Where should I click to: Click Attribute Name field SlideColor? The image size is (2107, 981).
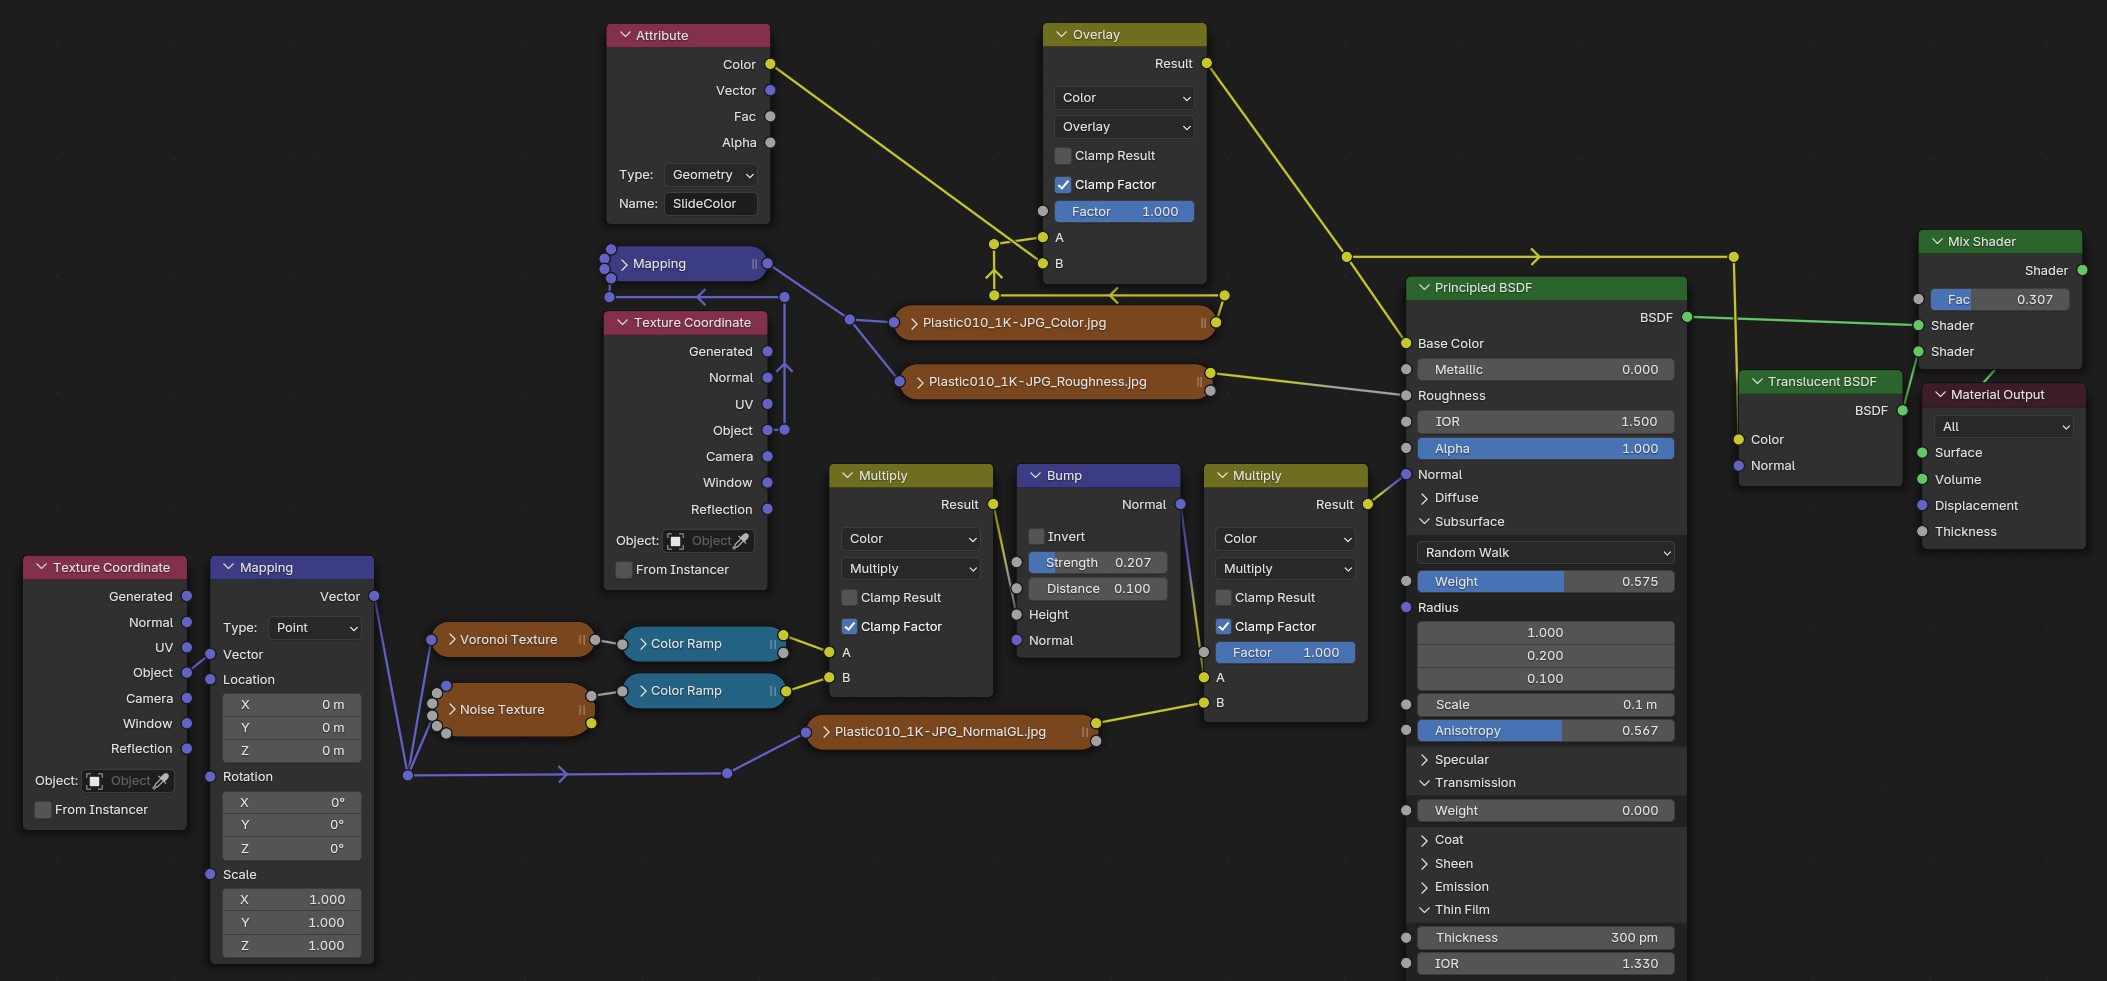coord(711,204)
